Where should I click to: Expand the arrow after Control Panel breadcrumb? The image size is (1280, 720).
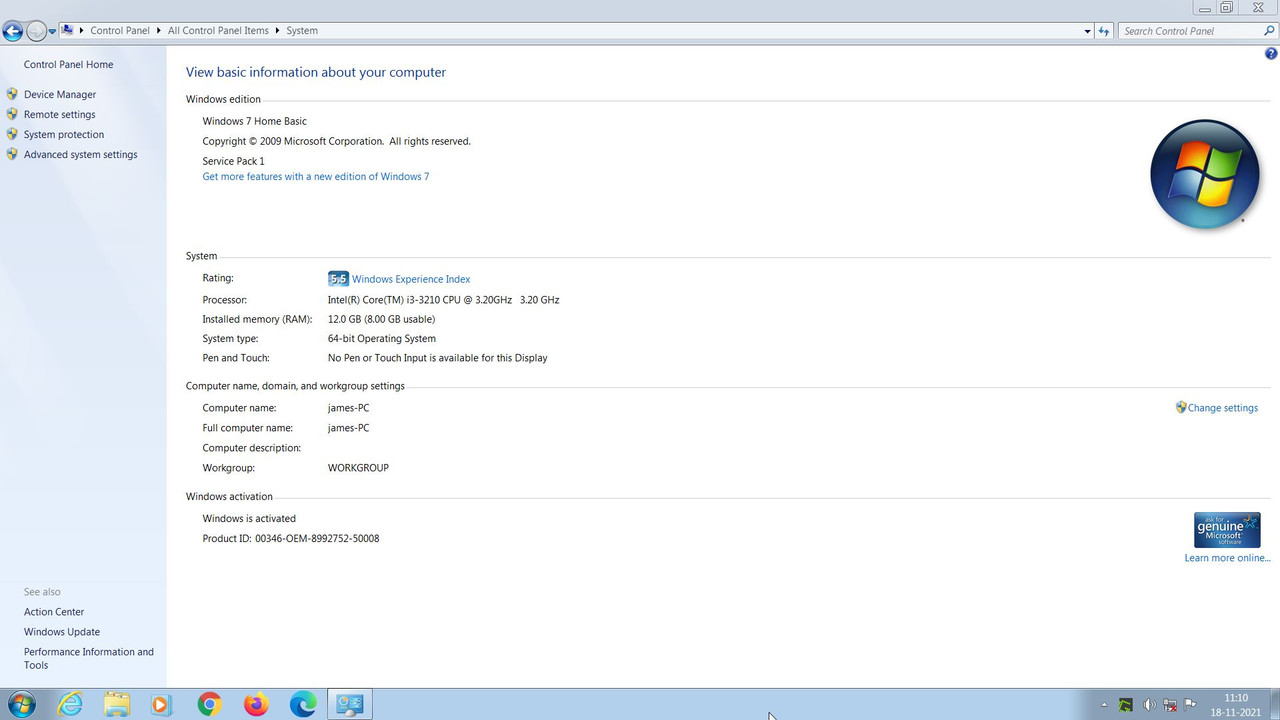[159, 31]
